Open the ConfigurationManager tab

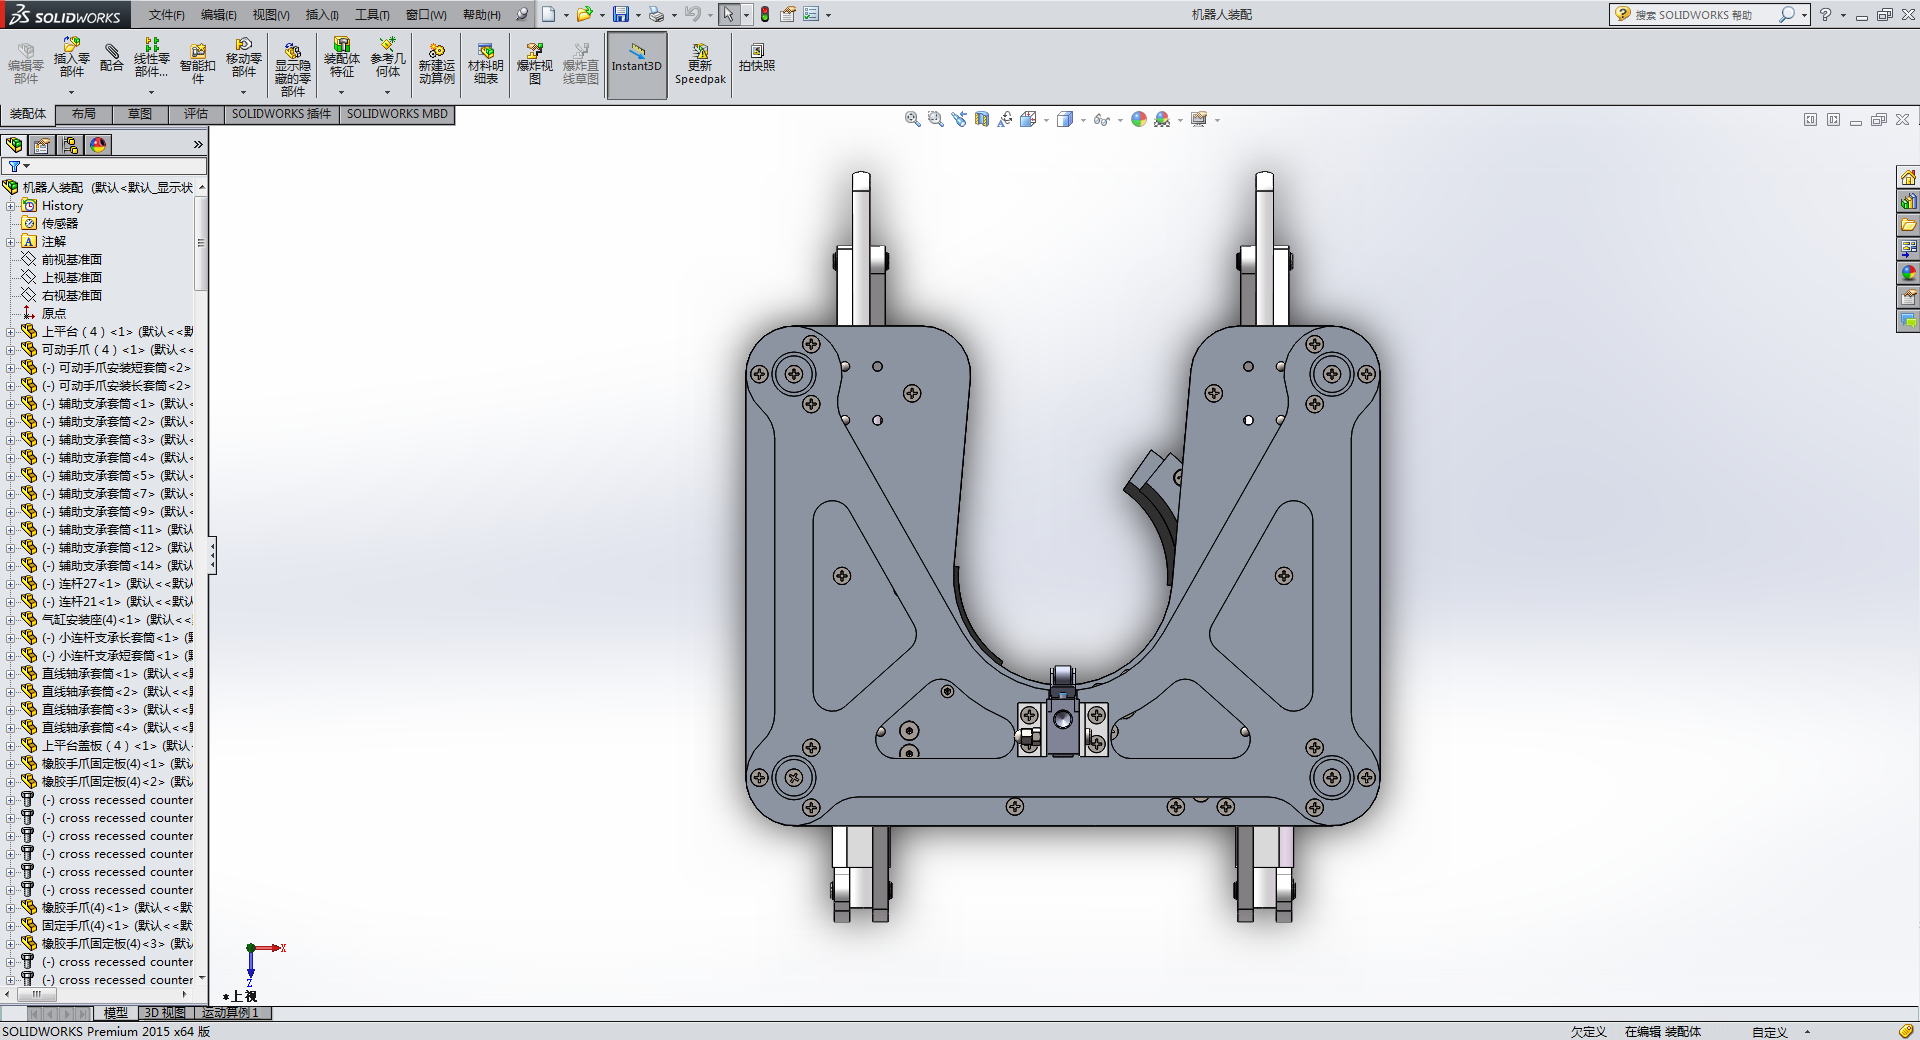(70, 145)
